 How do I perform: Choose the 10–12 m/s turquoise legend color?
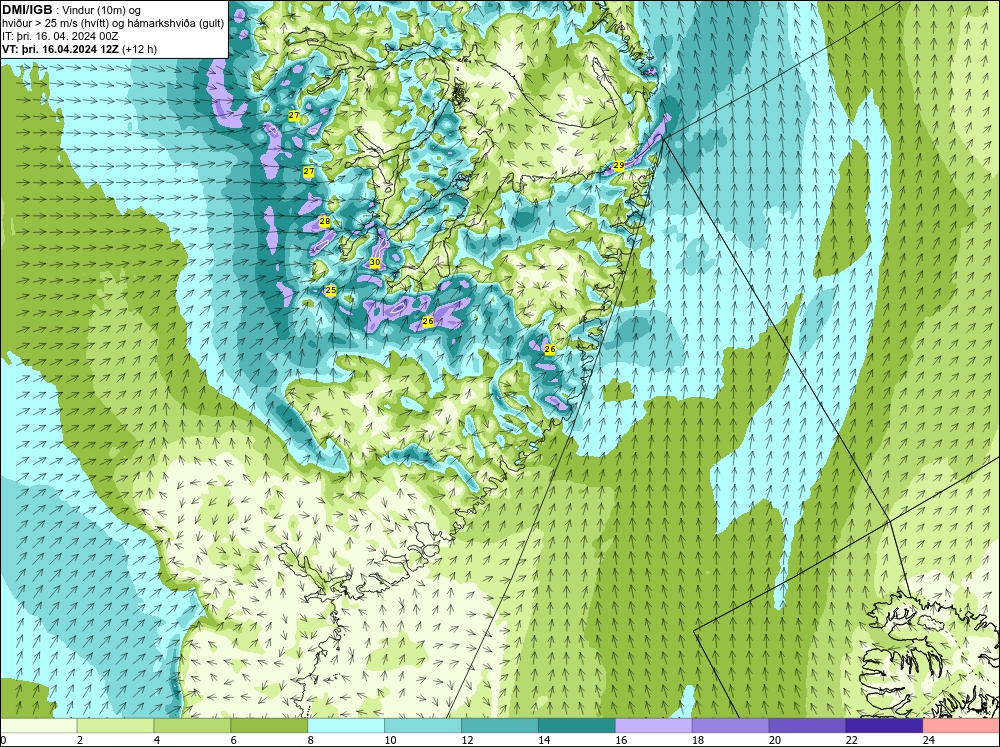point(423,725)
